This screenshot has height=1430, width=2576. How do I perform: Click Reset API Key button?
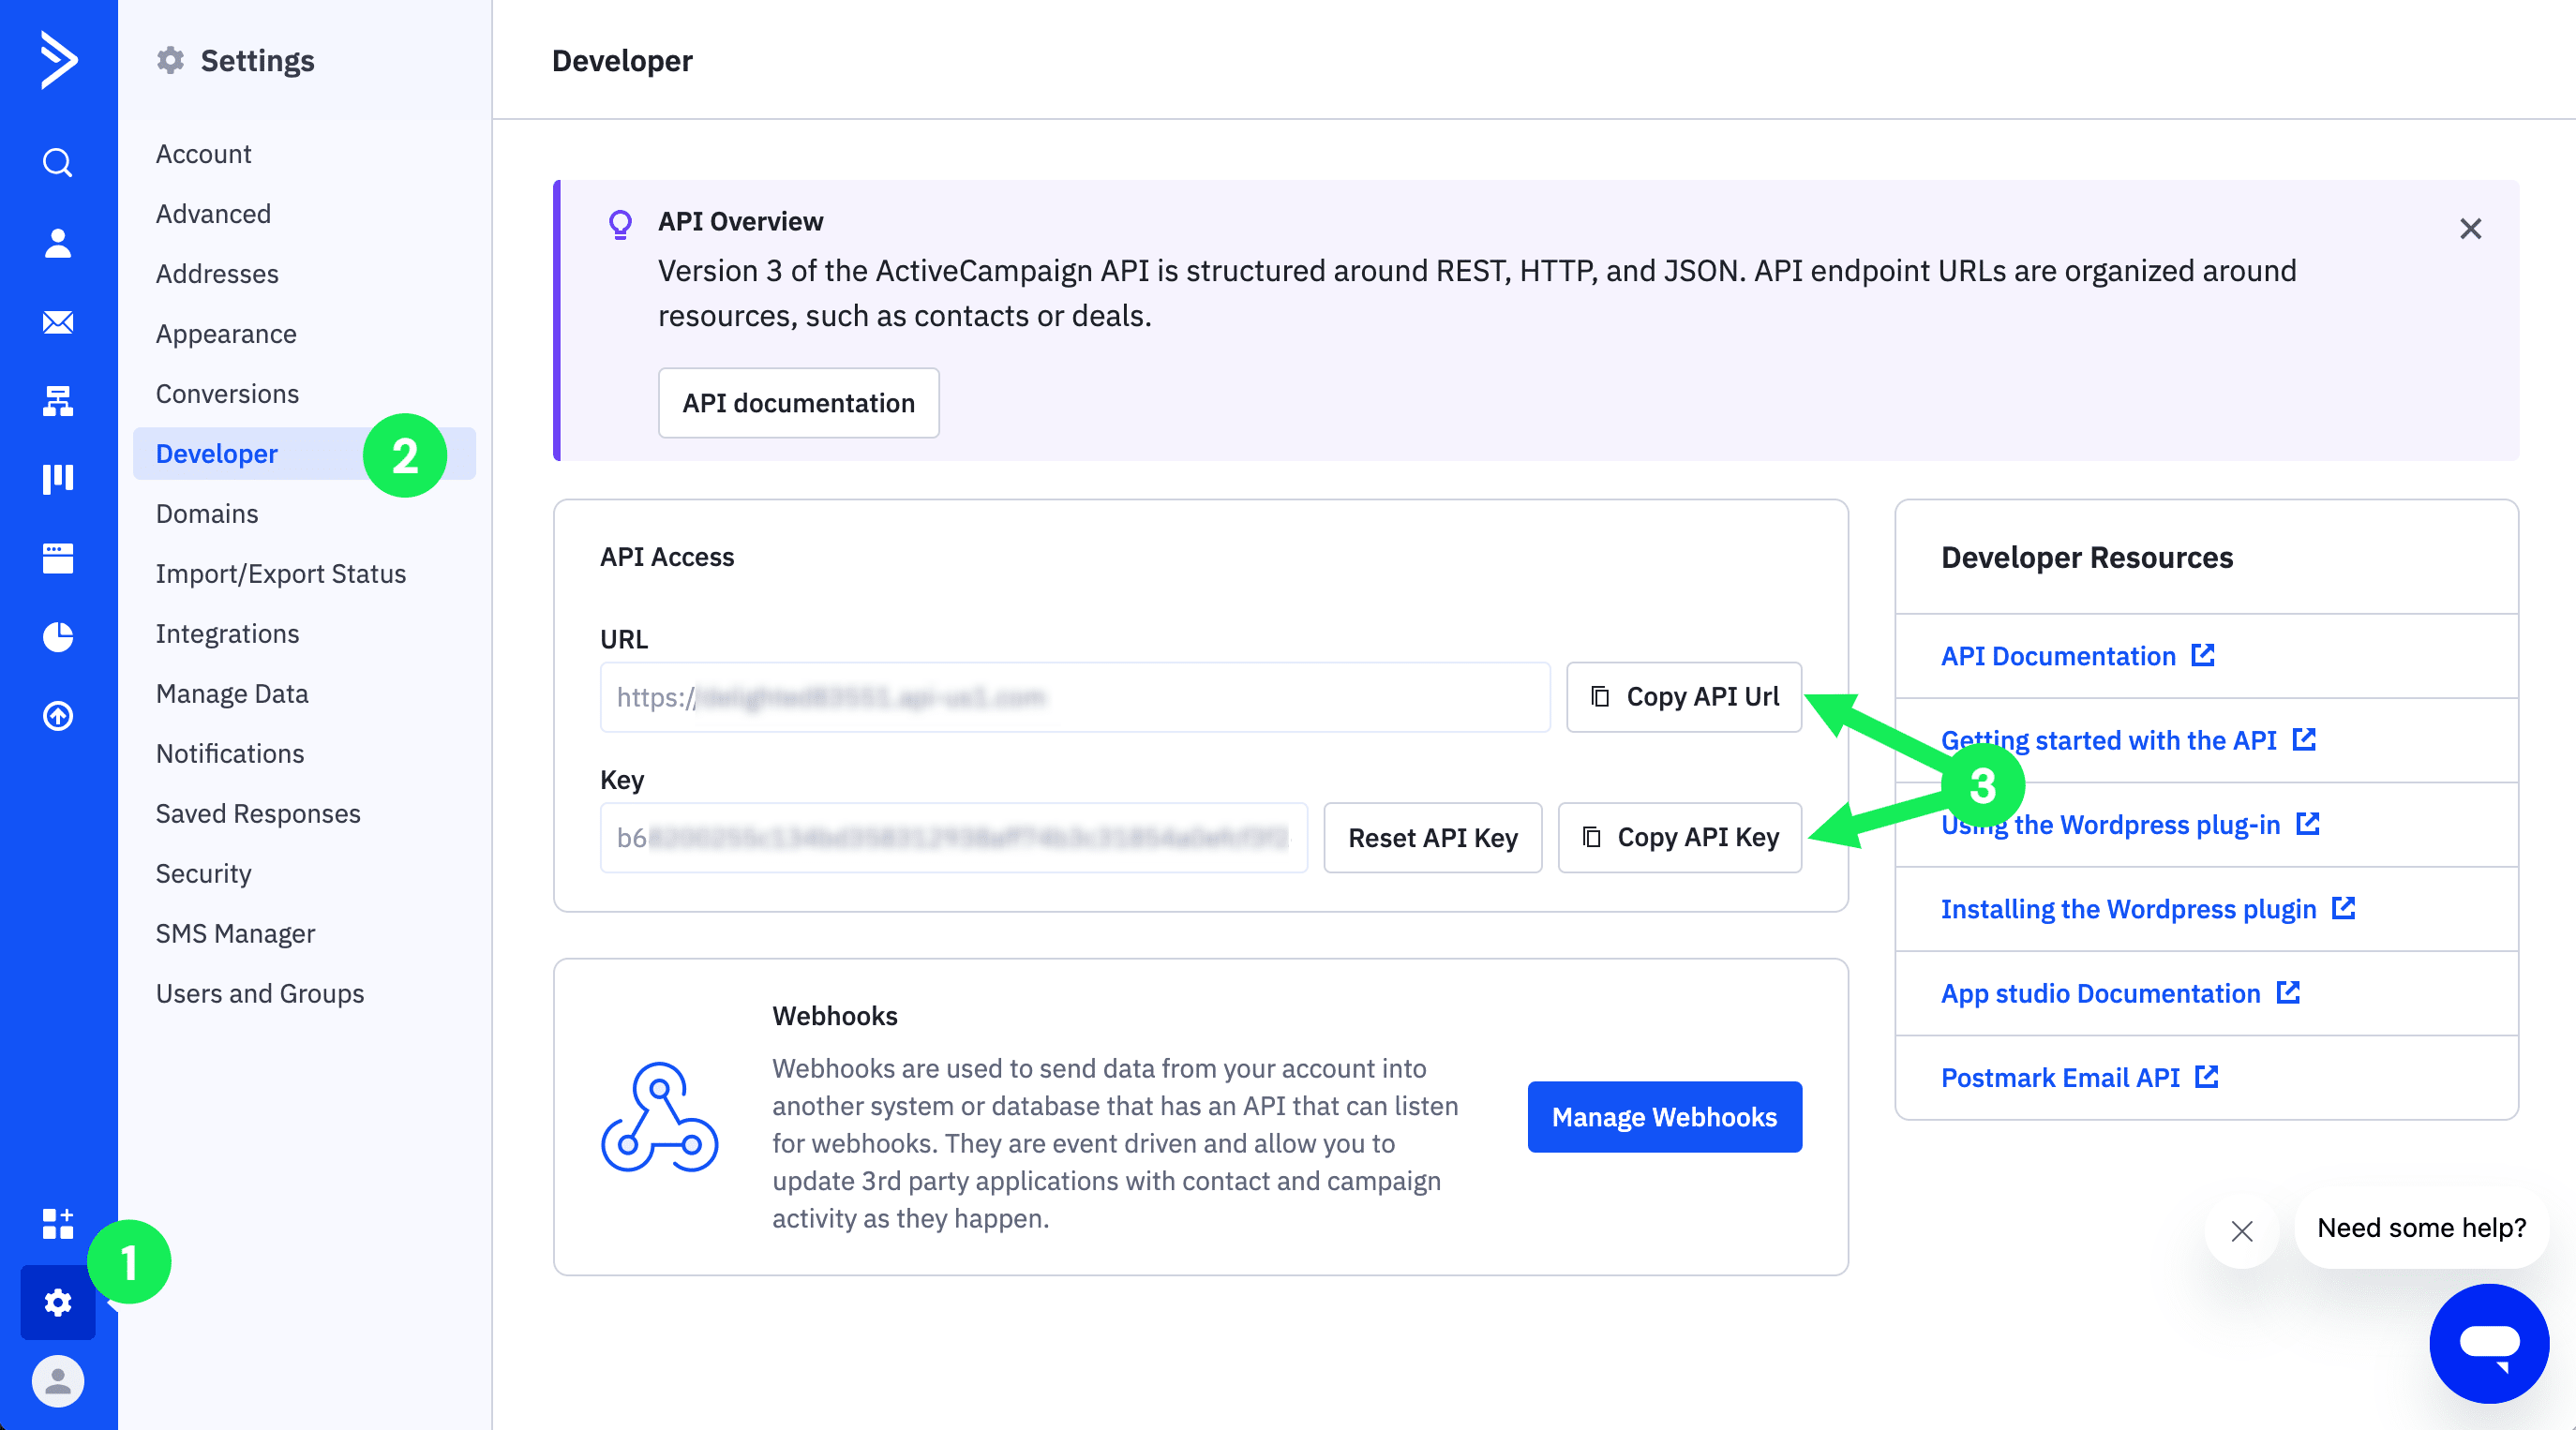[x=1432, y=838]
